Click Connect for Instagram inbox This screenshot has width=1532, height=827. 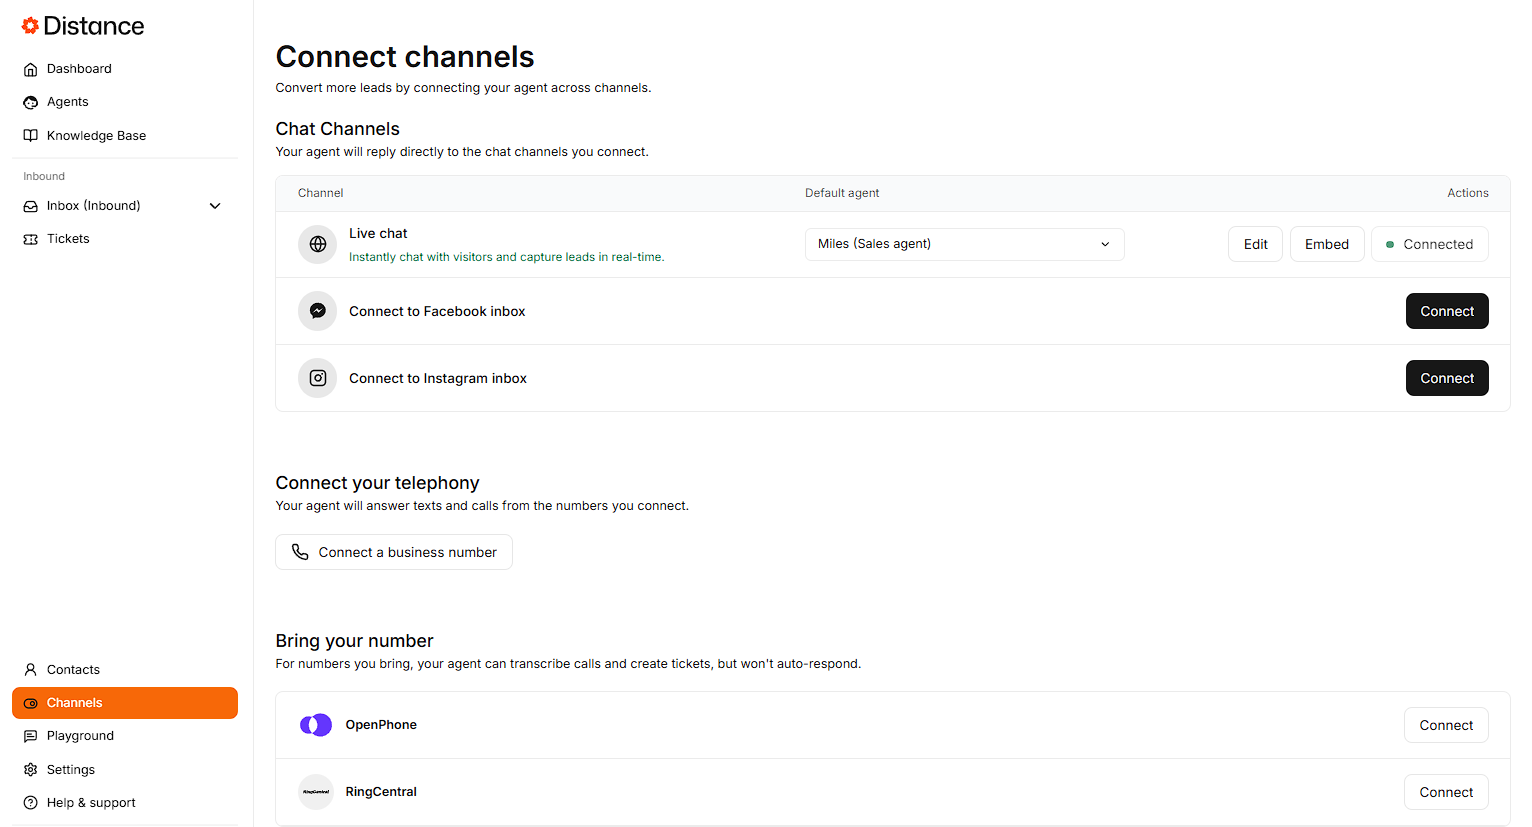(1446, 378)
